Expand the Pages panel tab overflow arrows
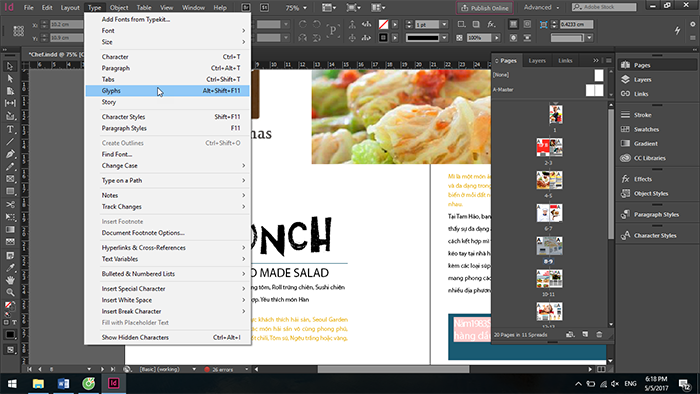 click(x=596, y=60)
